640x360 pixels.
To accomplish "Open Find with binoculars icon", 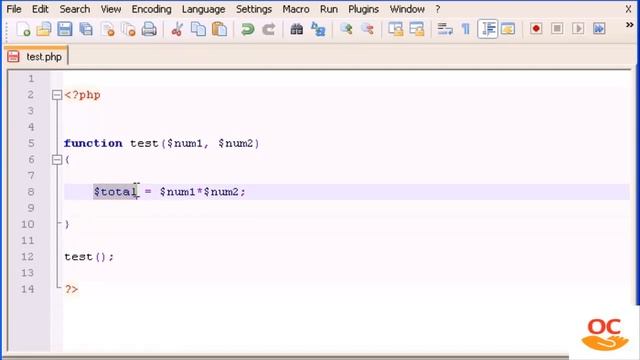I will click(297, 29).
